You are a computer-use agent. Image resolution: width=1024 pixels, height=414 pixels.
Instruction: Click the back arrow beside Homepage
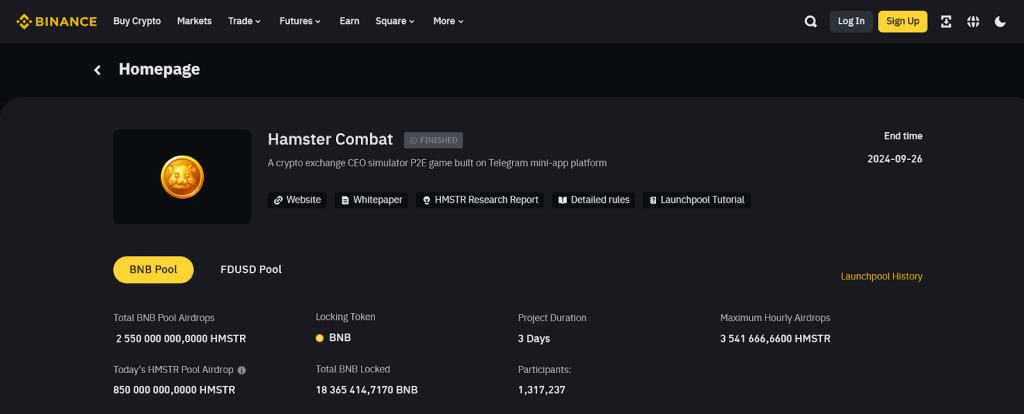[97, 70]
